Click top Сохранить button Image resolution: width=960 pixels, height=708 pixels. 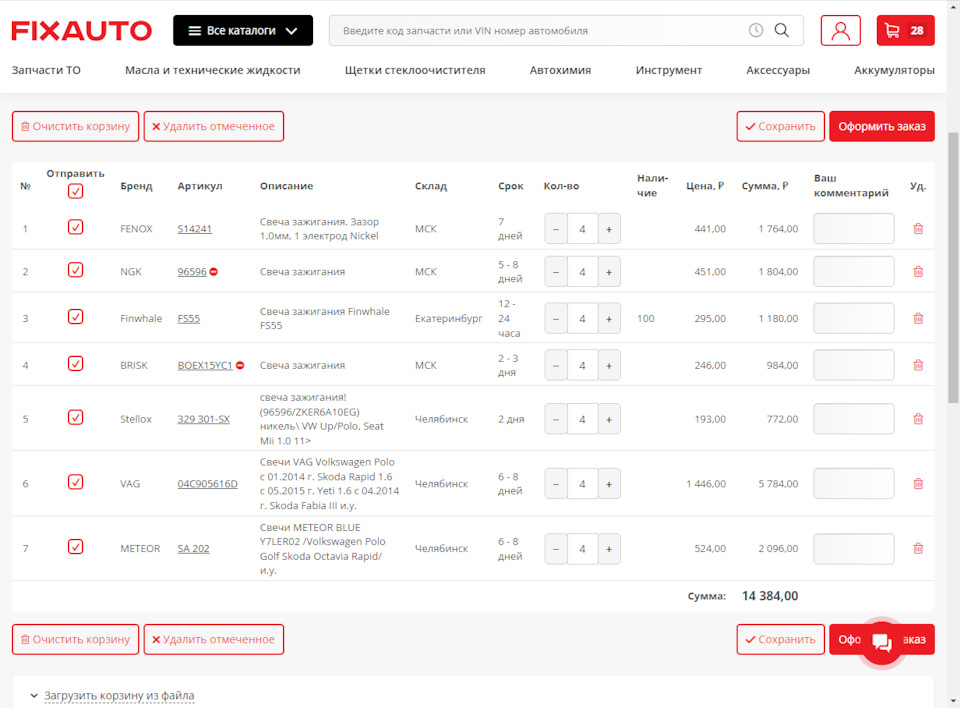781,126
